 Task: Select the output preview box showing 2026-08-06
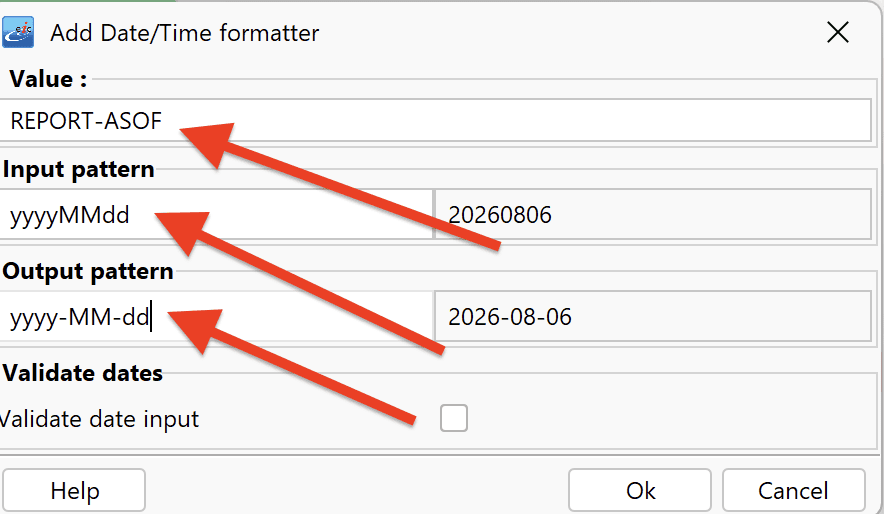click(x=653, y=317)
